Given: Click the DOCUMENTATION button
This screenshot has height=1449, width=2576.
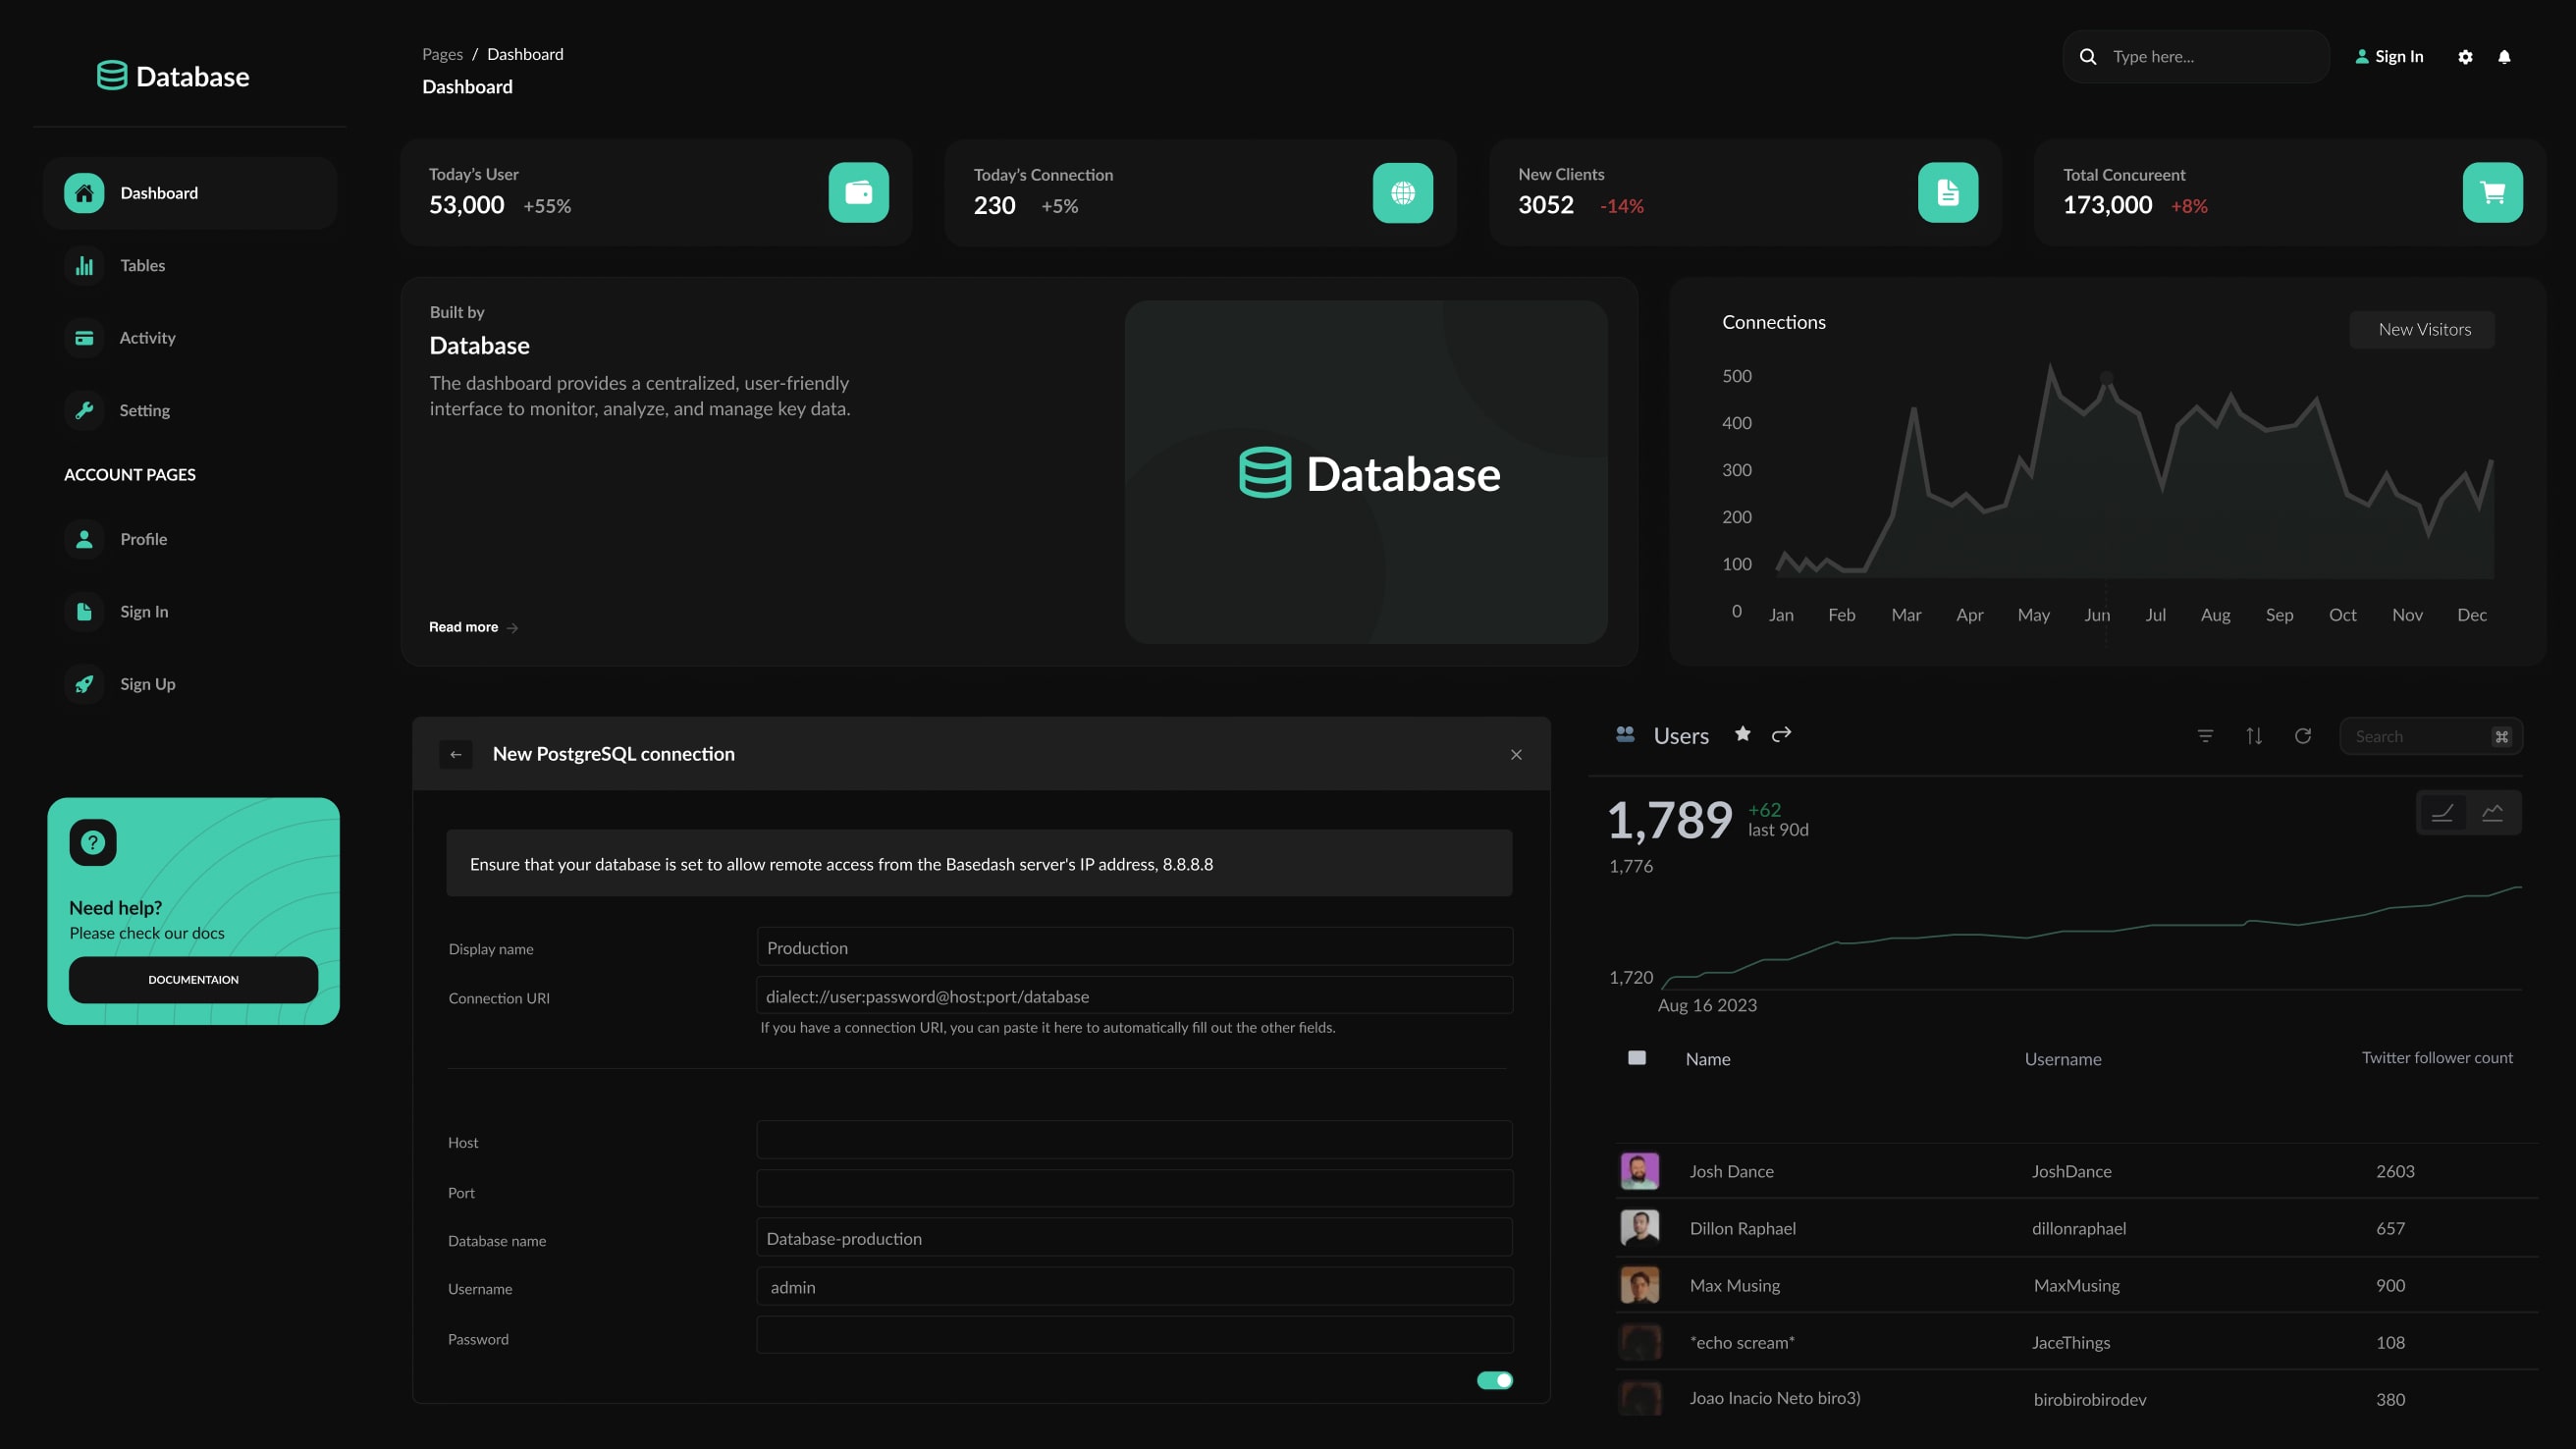Looking at the screenshot, I should (193, 980).
